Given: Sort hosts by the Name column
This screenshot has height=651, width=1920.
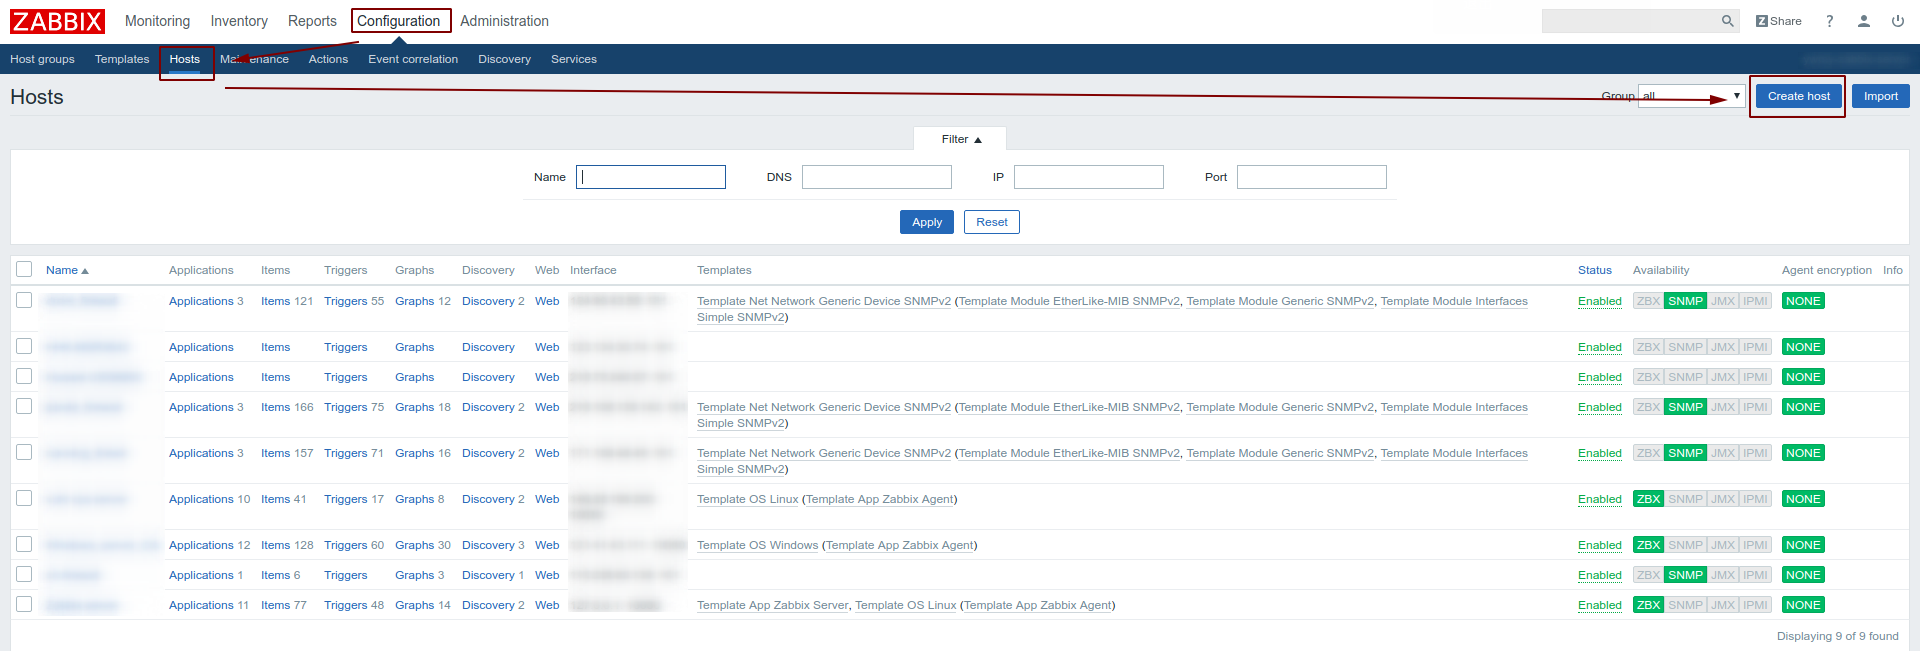Looking at the screenshot, I should pyautogui.click(x=67, y=270).
